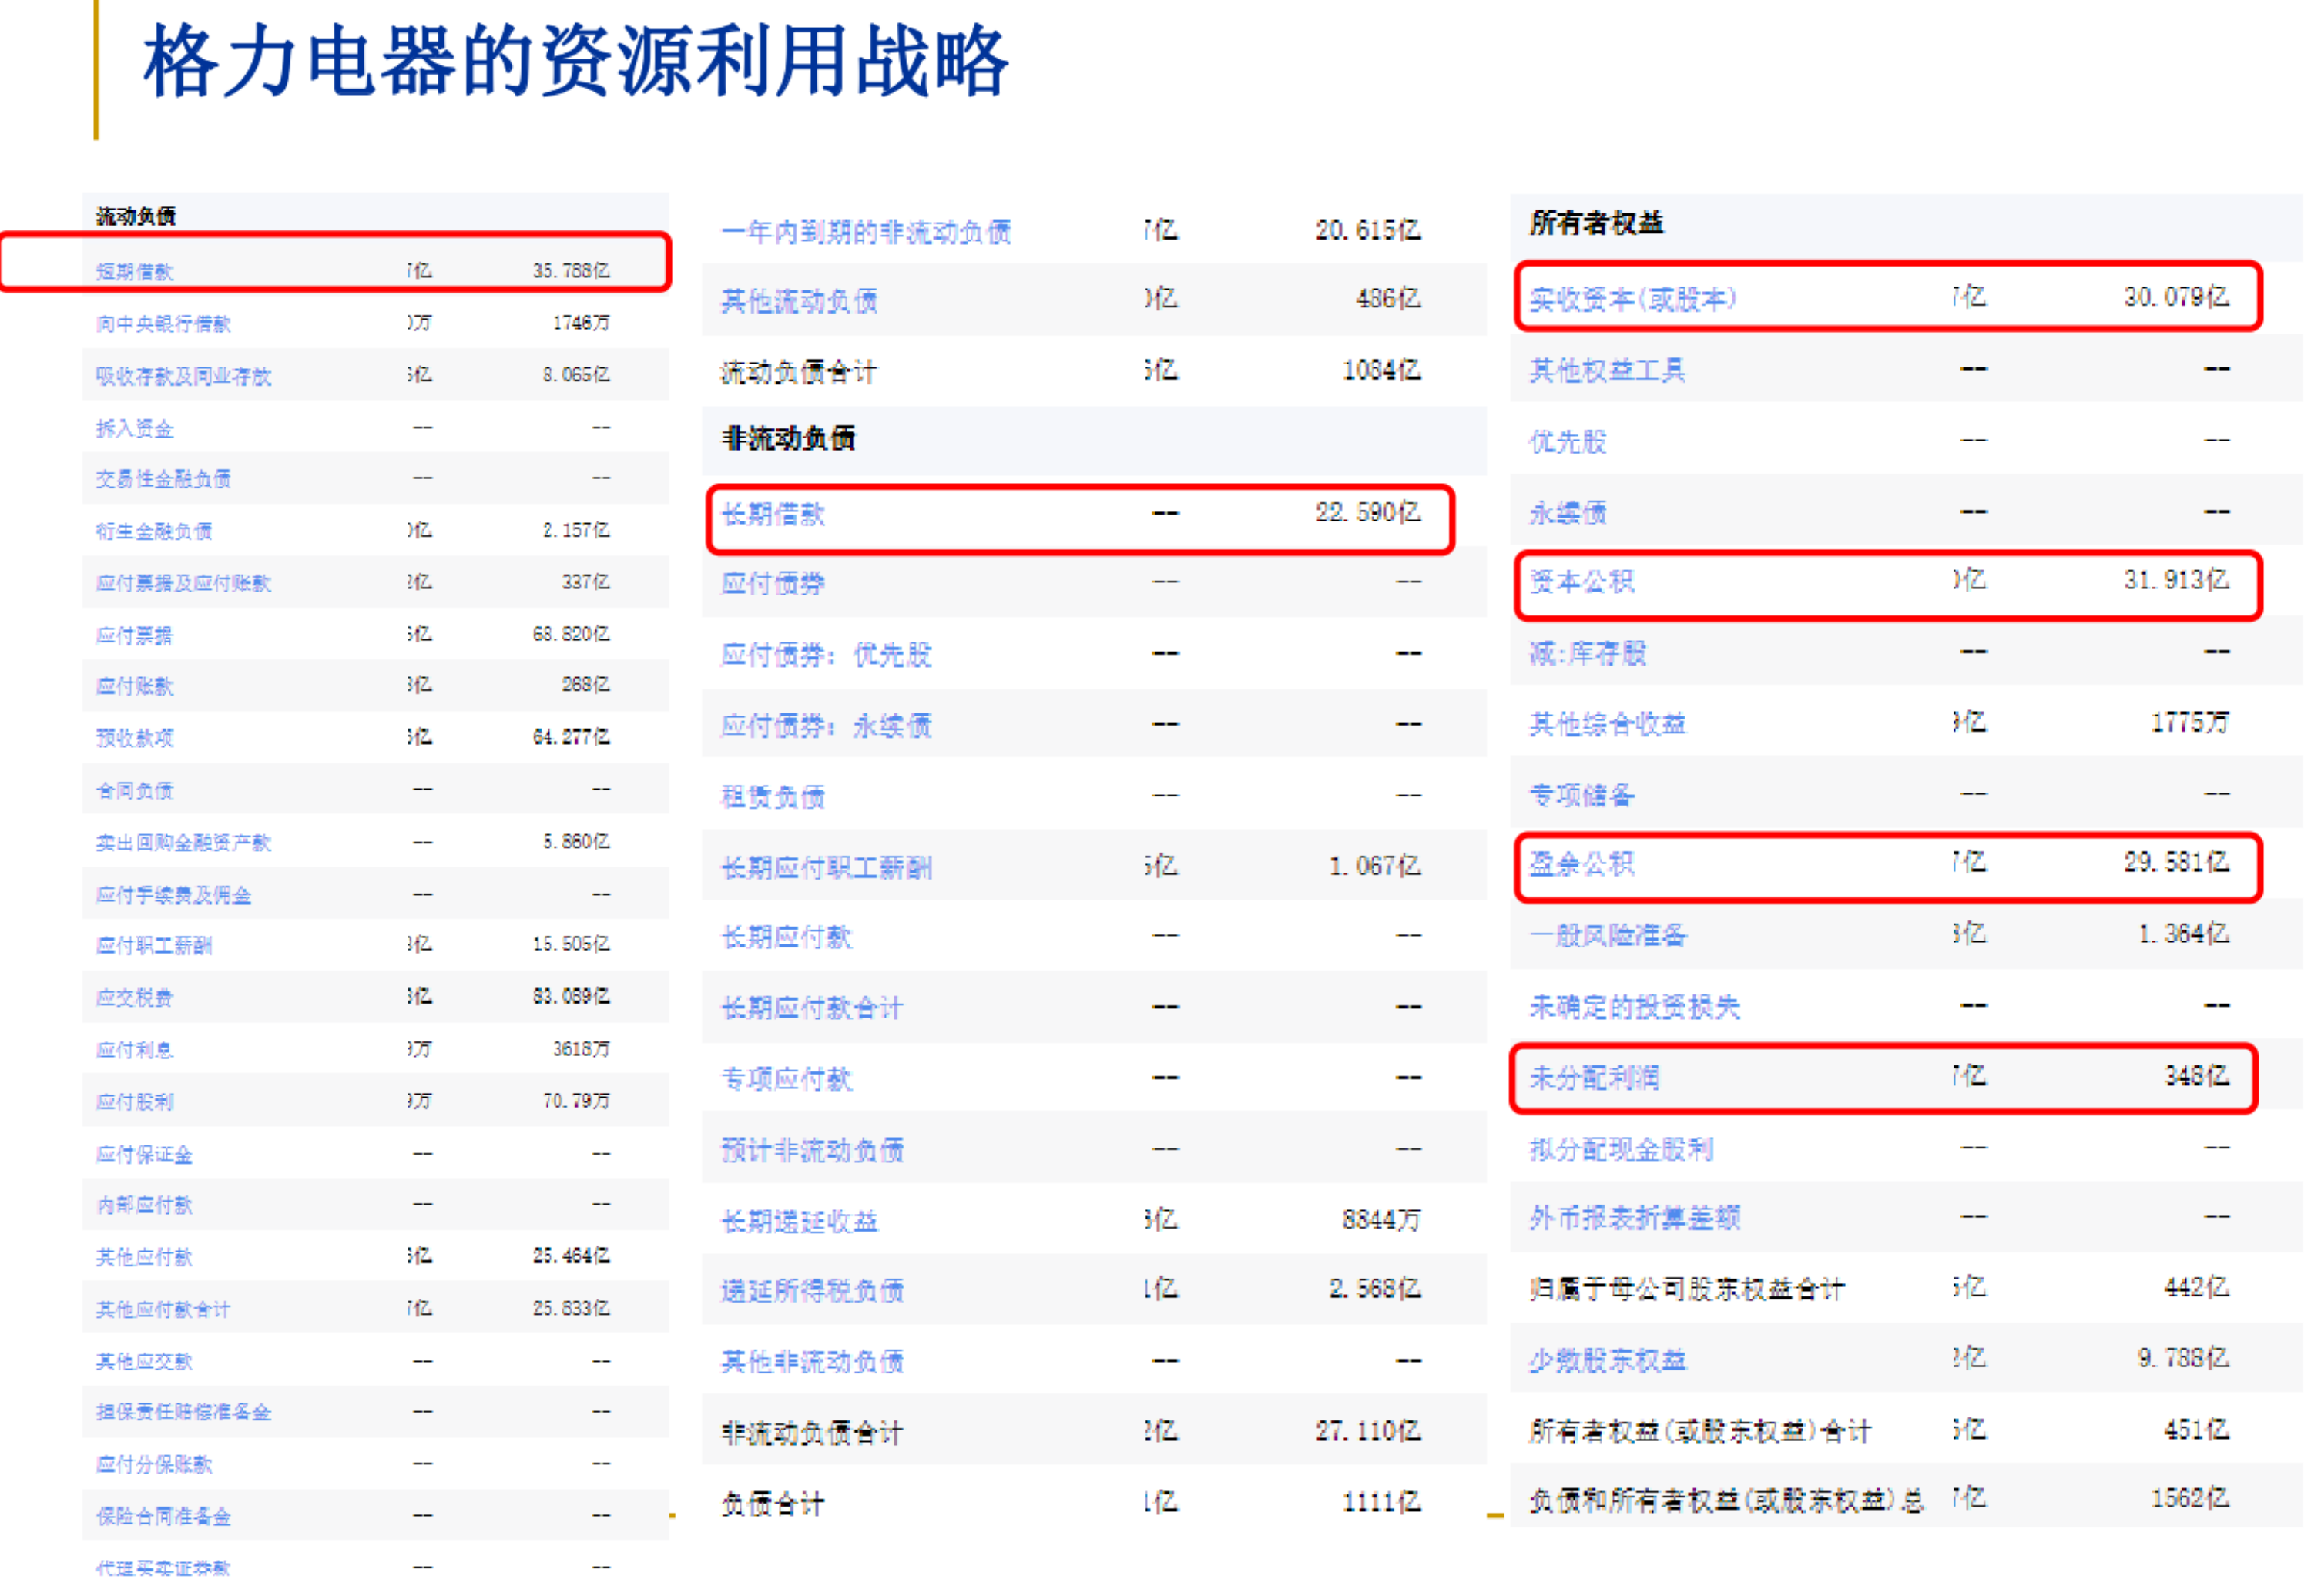
Task: Select the 长期递延收益 link
Action: 800,1221
